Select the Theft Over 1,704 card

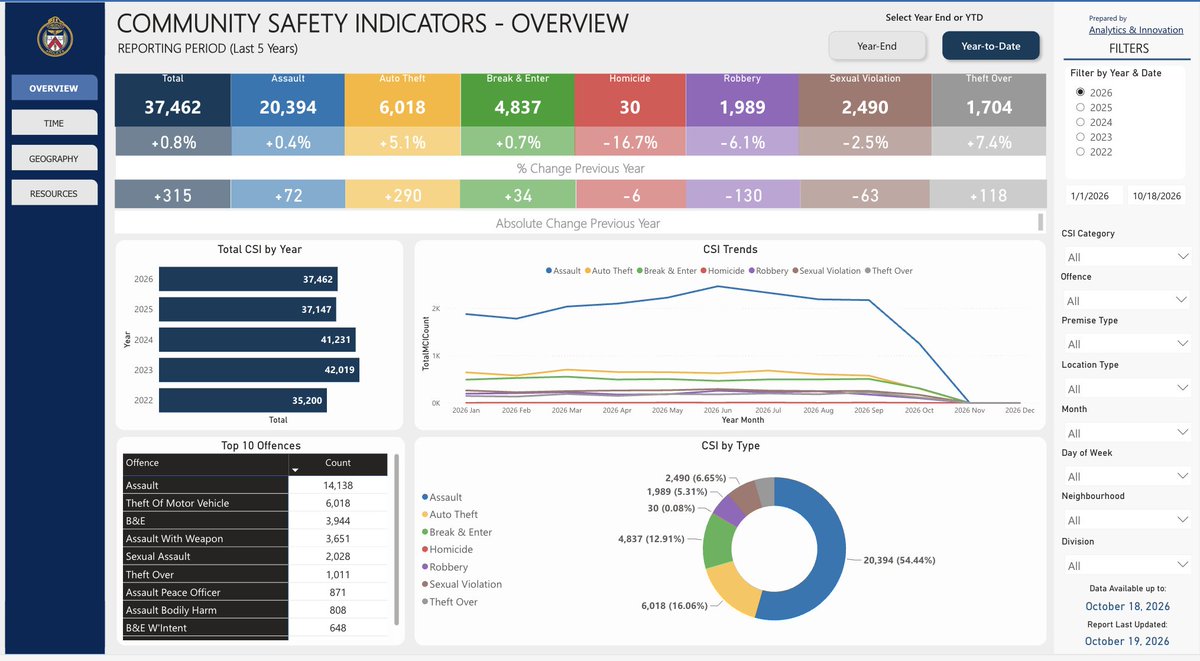click(988, 99)
